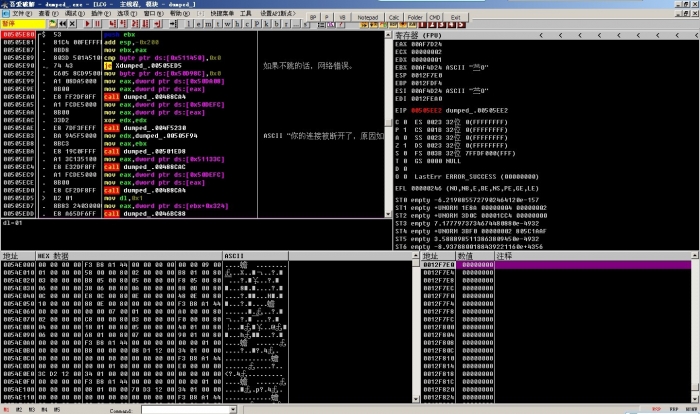The width and height of the screenshot is (700, 414).
Task: Open Folder button in toolbar
Action: click(415, 17)
